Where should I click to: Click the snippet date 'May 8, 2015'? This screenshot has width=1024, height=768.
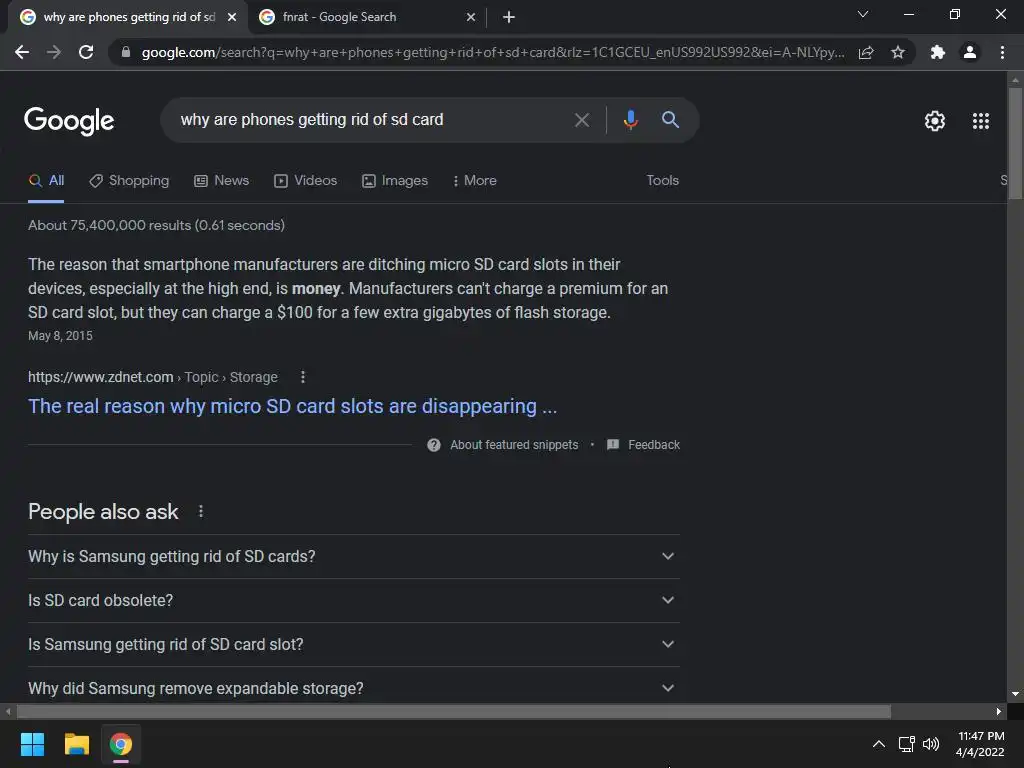[60, 336]
